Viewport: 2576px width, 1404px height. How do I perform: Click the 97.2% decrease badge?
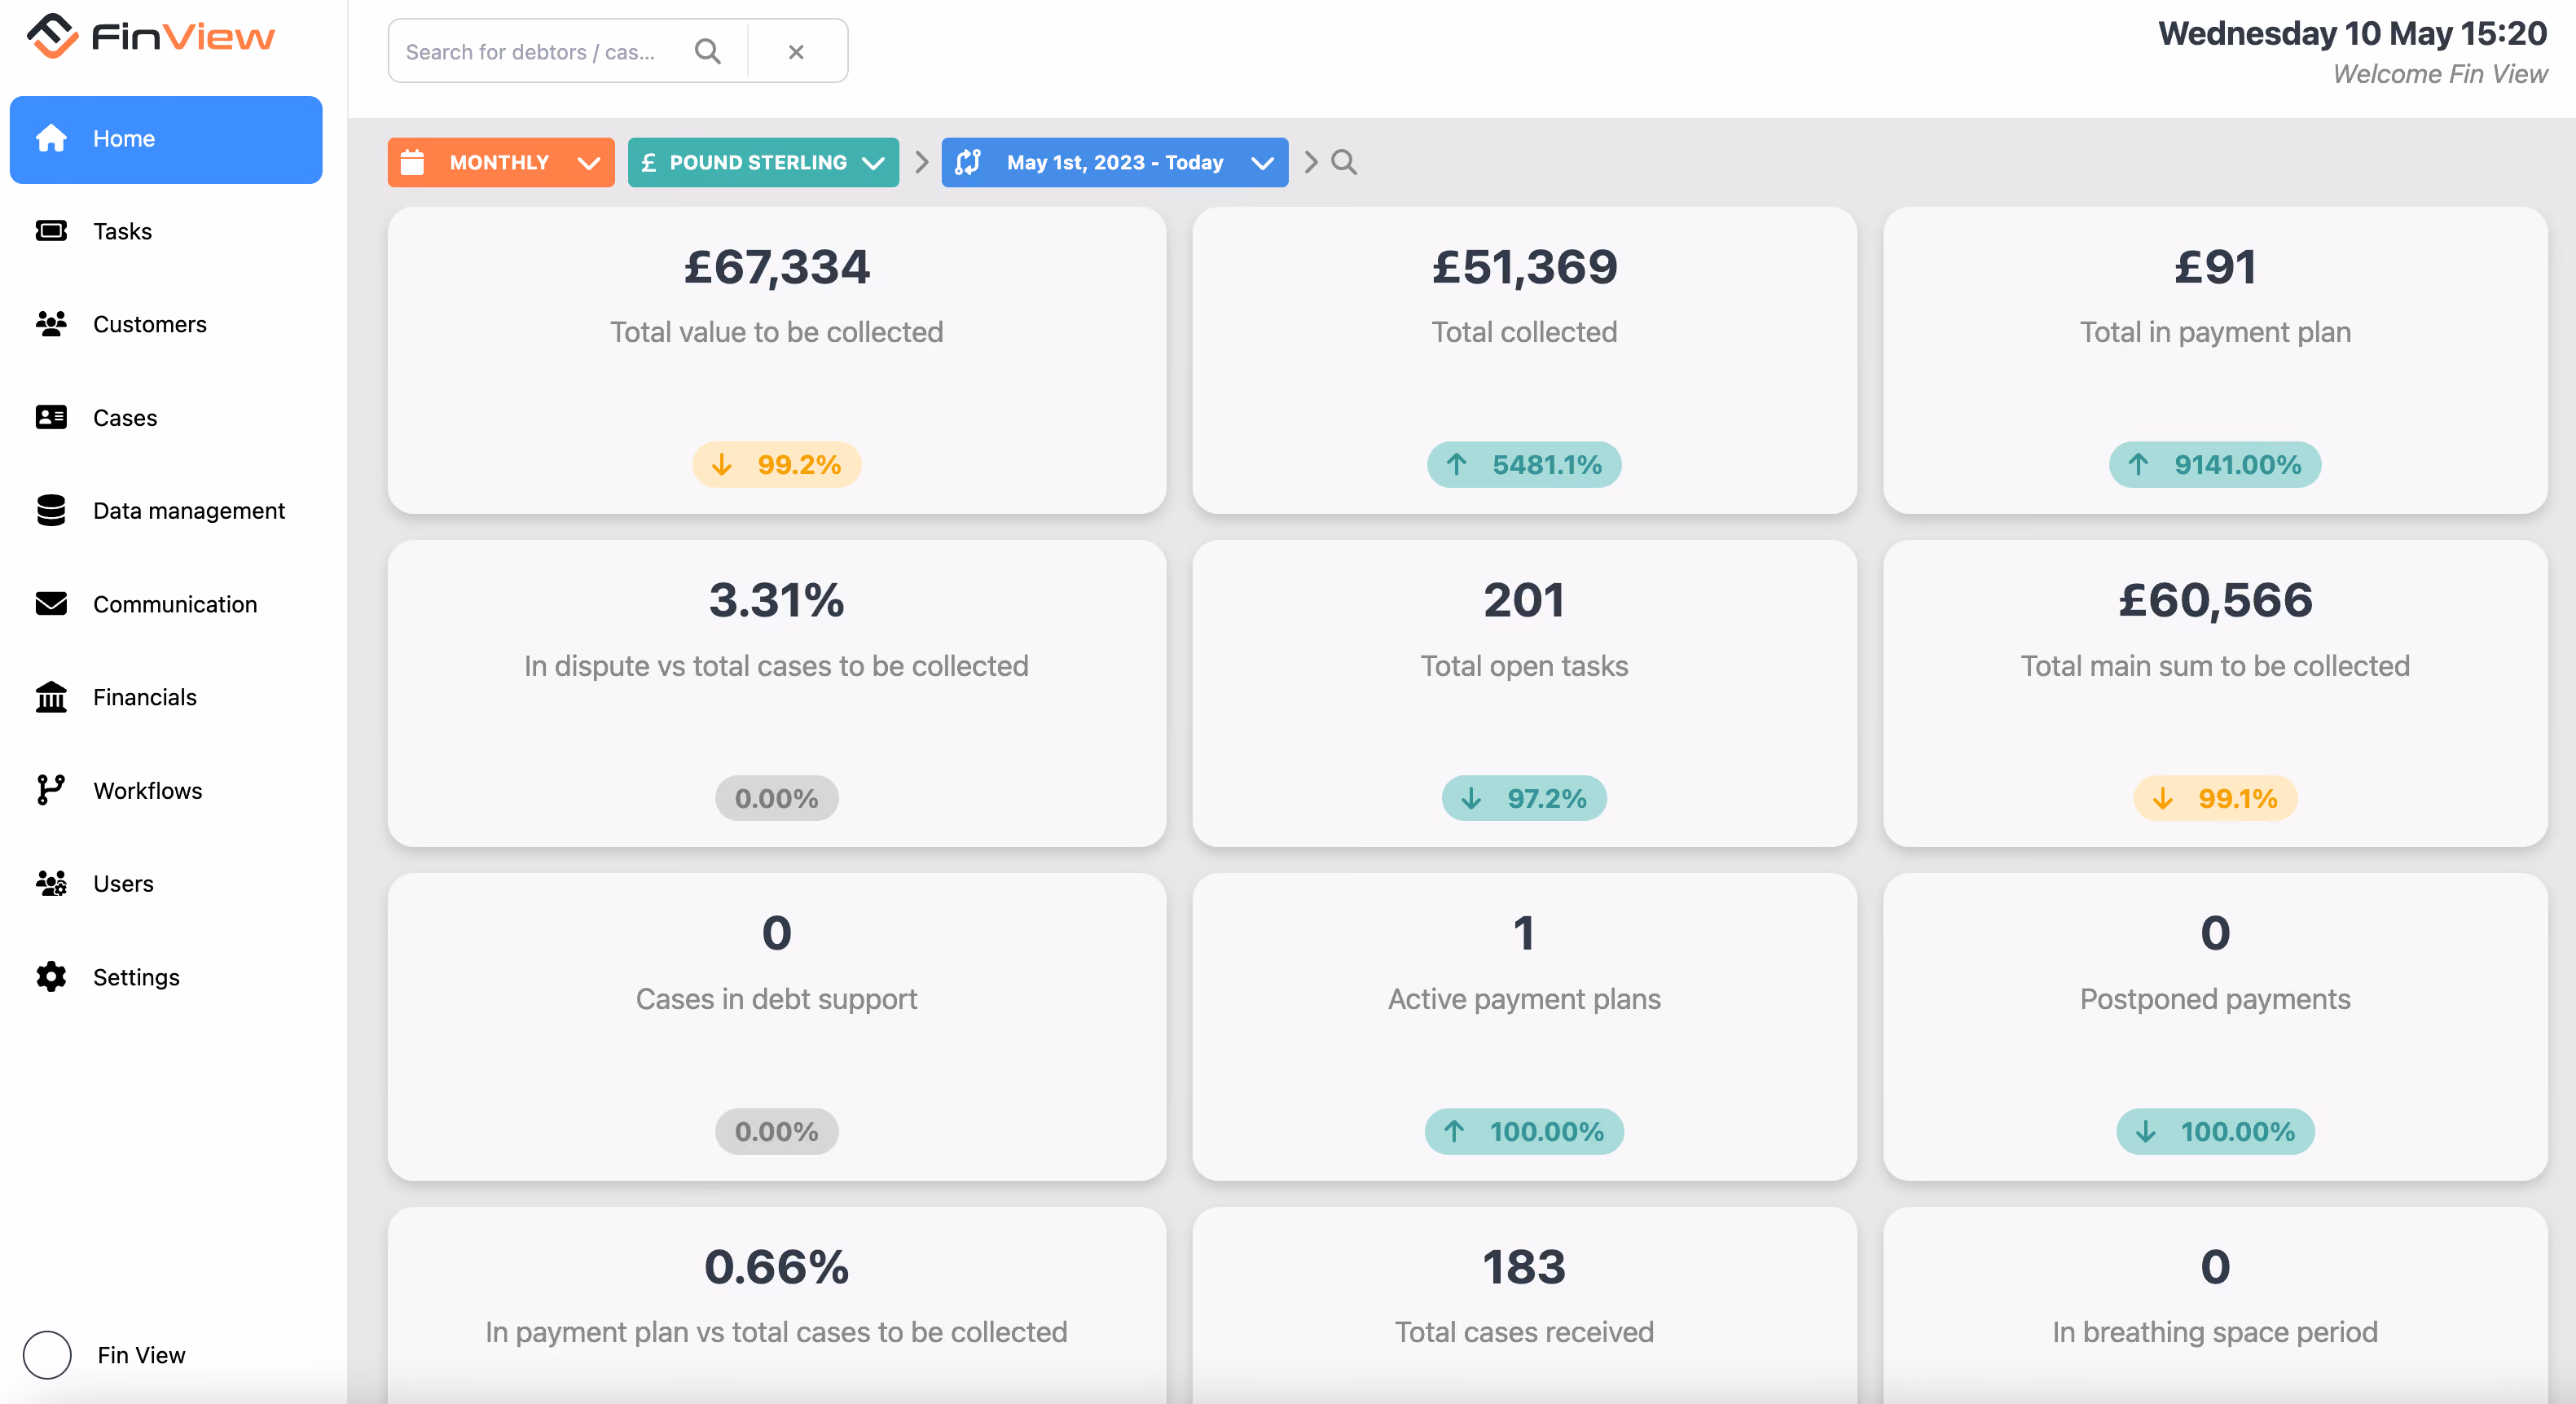[1524, 798]
